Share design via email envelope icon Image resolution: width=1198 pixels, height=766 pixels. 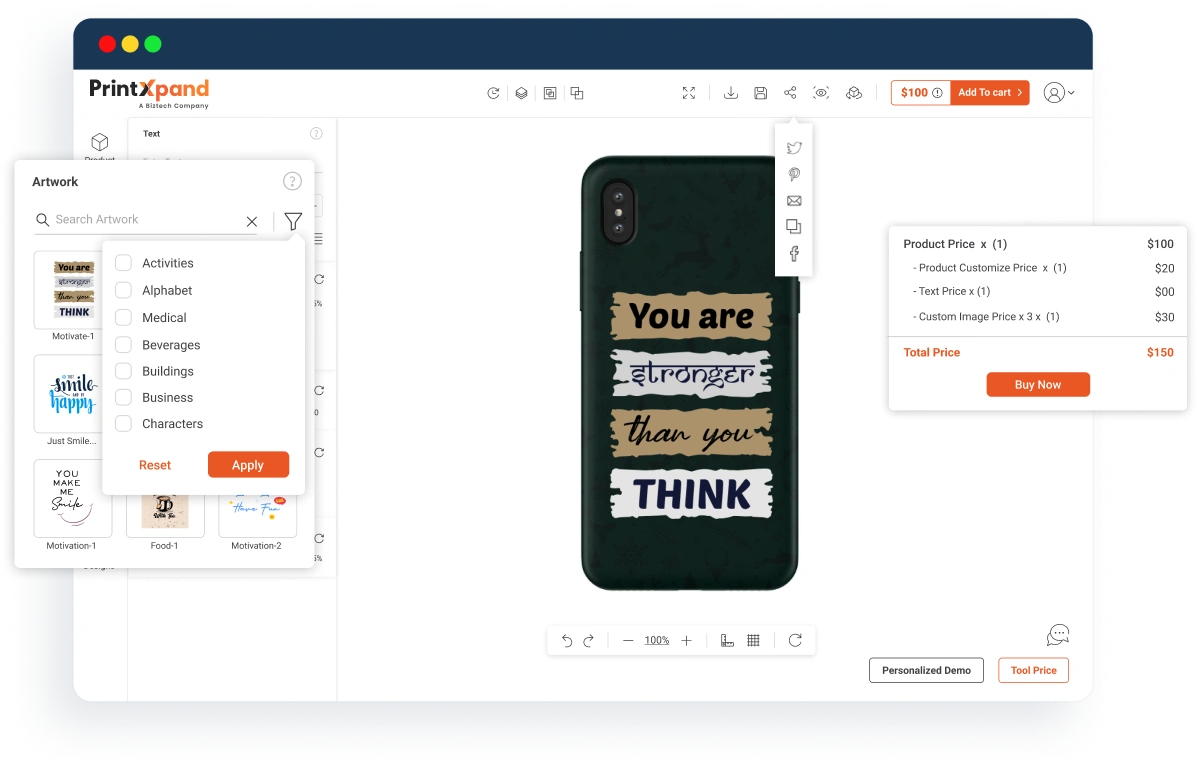794,201
